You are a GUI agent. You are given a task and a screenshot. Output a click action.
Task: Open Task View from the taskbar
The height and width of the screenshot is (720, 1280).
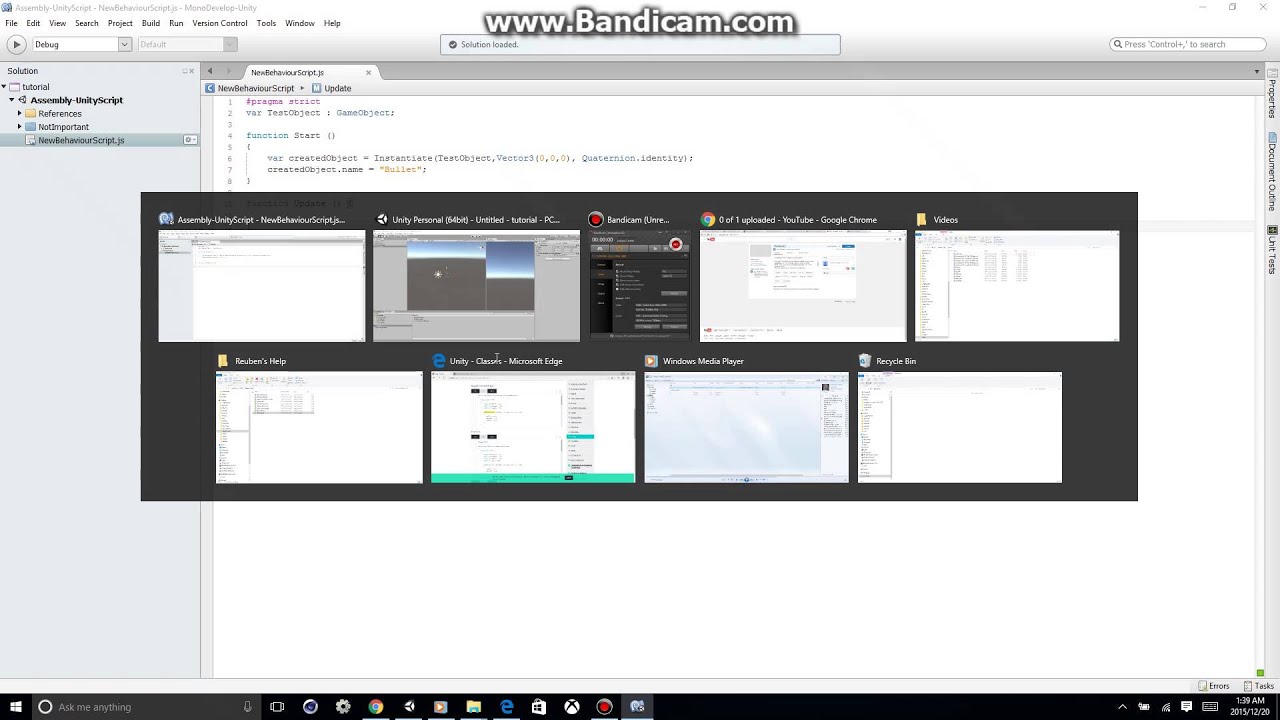278,707
